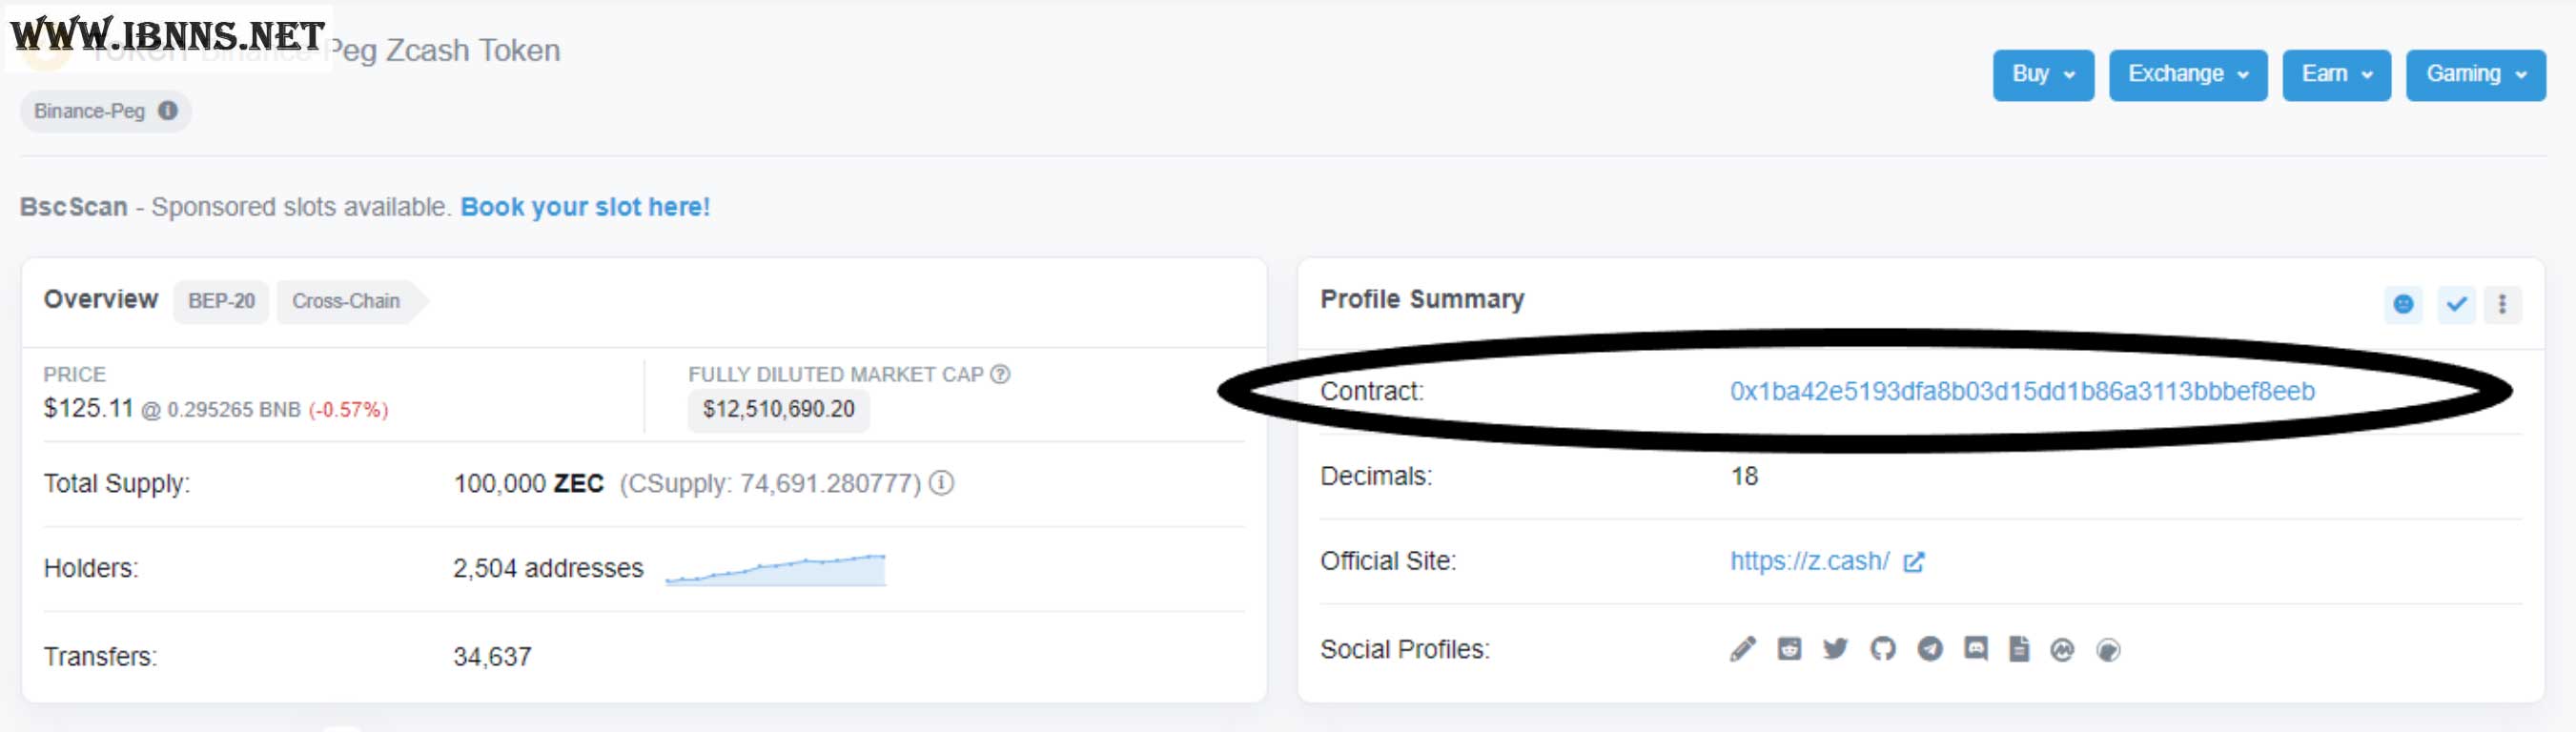The width and height of the screenshot is (2576, 732).
Task: Expand the Exchange dropdown
Action: (2188, 75)
